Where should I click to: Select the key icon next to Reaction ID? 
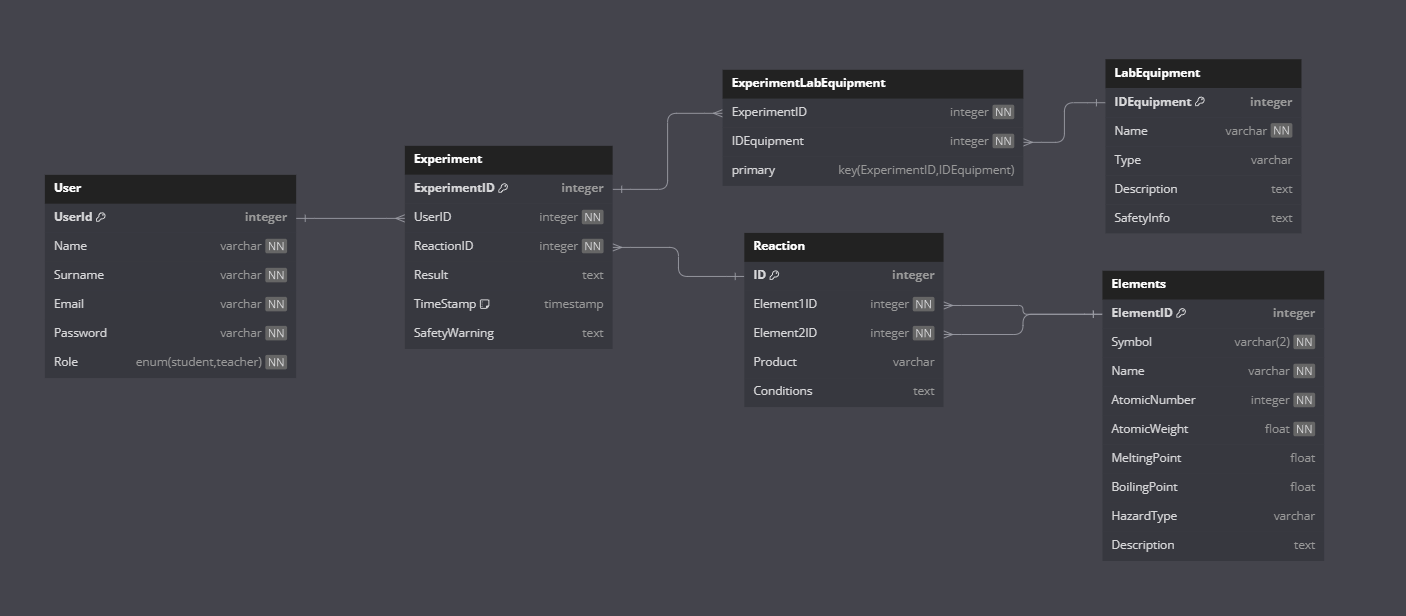[774, 275]
